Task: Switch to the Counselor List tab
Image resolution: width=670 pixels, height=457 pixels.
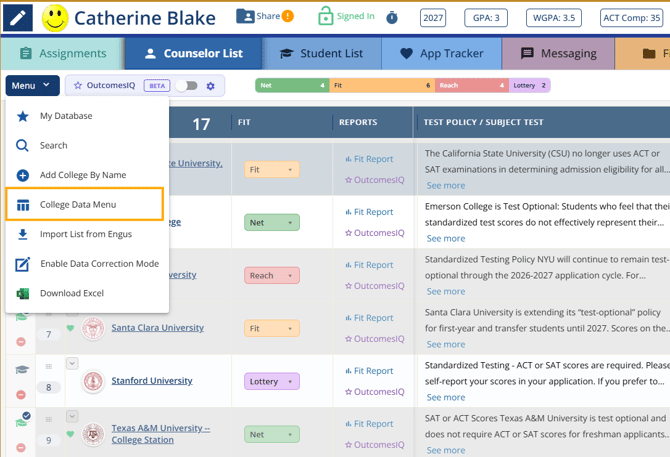Action: click(193, 53)
